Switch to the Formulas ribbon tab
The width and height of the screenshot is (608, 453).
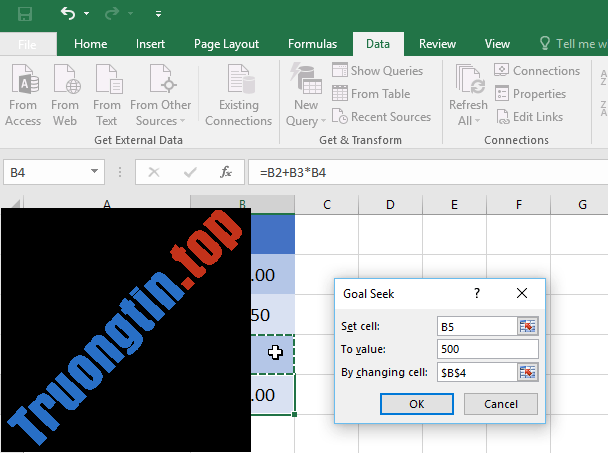[313, 44]
